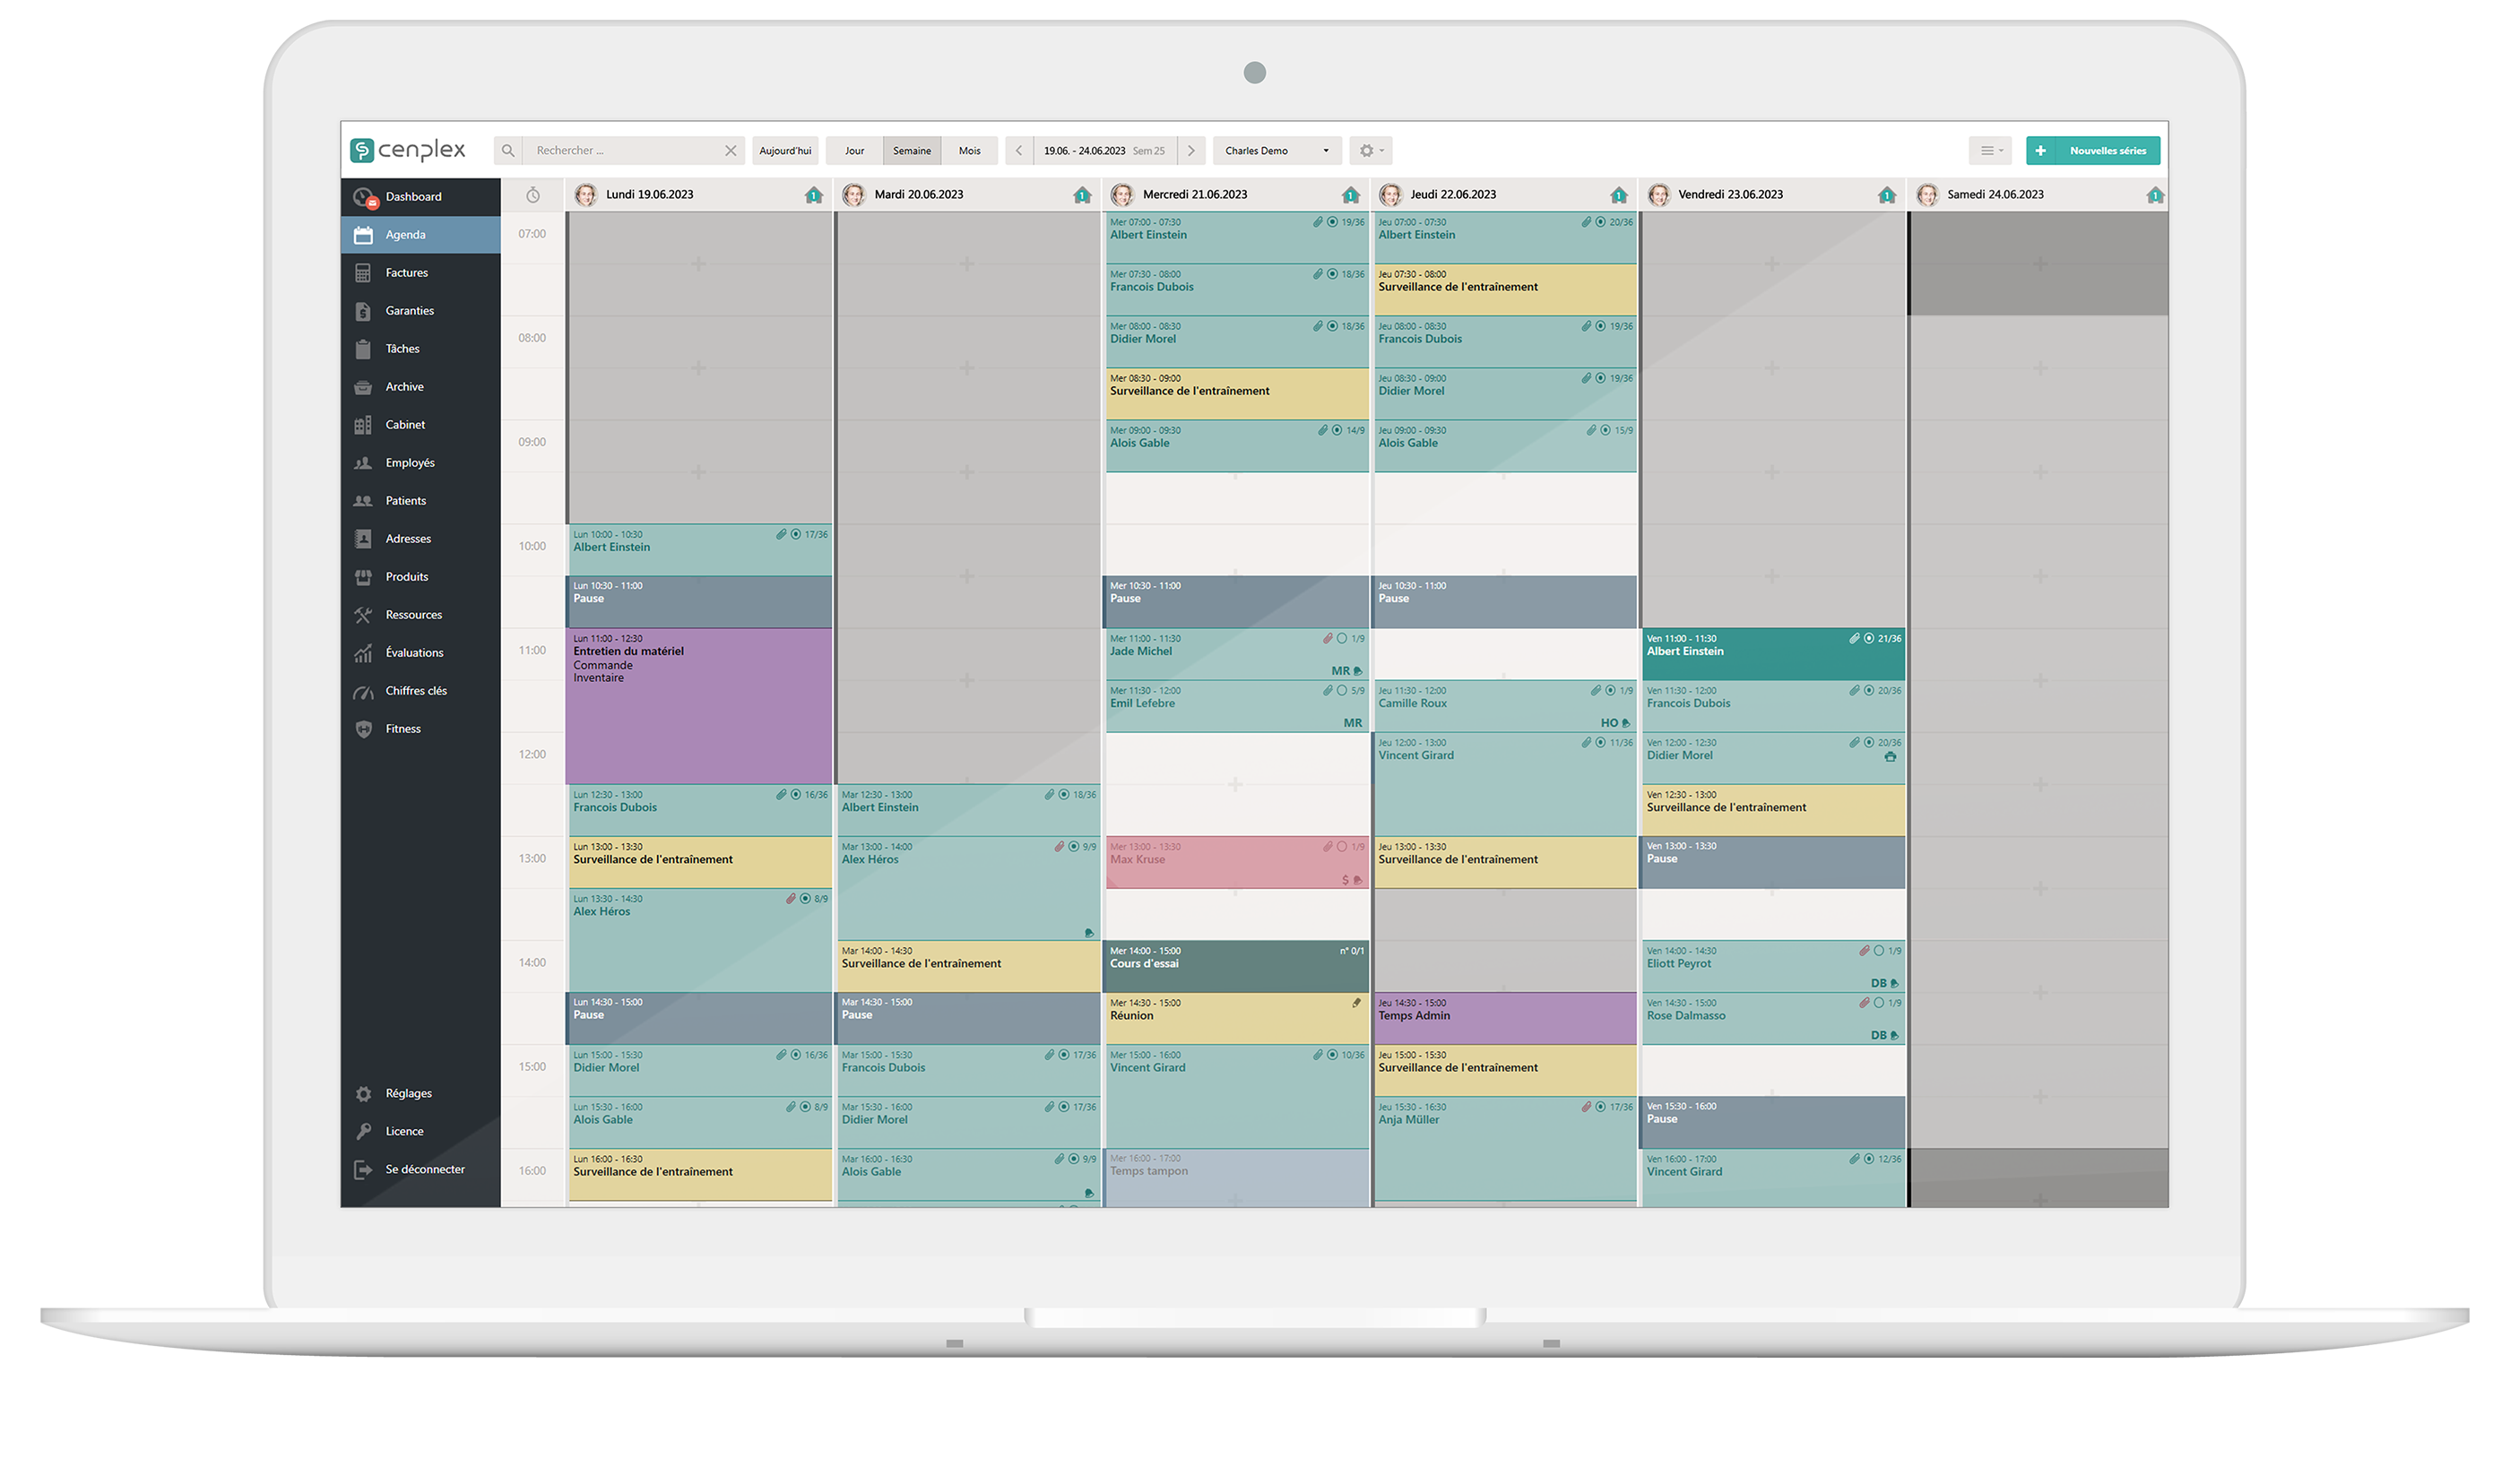
Task: Open the Charles Demo employee dropdown
Action: (1277, 151)
